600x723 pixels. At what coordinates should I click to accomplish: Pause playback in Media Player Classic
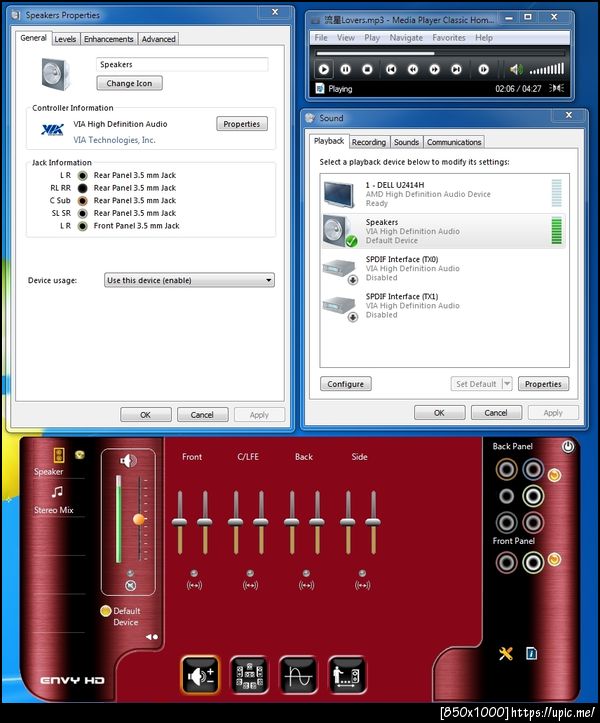point(345,69)
